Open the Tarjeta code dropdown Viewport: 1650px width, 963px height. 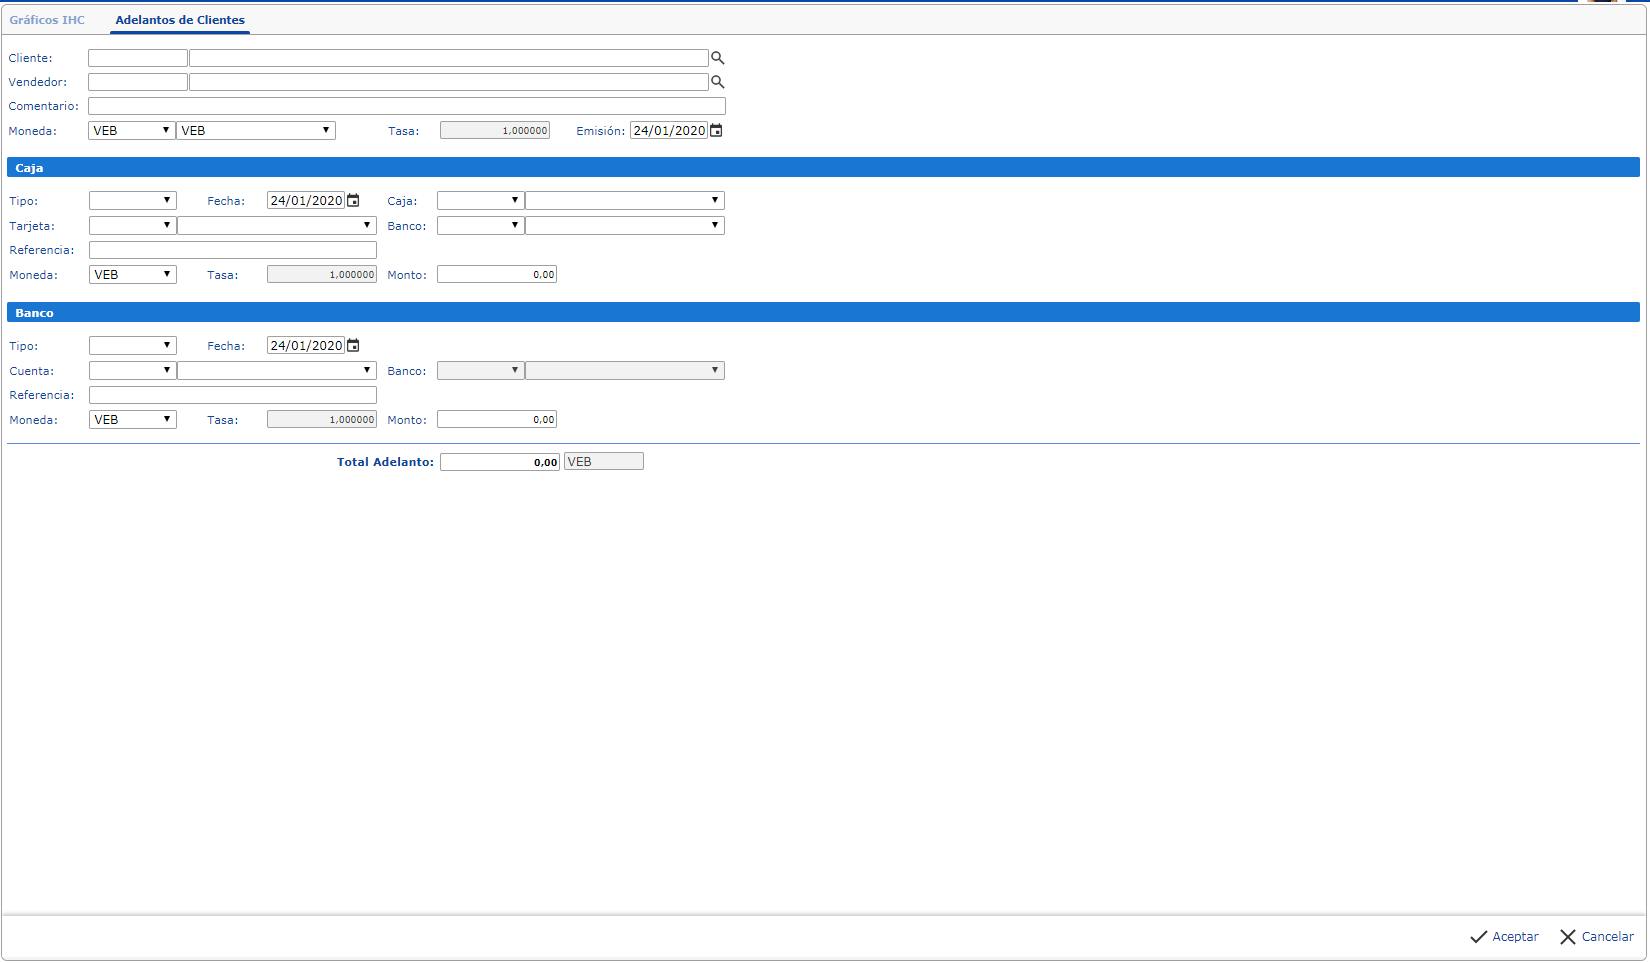pyautogui.click(x=133, y=226)
